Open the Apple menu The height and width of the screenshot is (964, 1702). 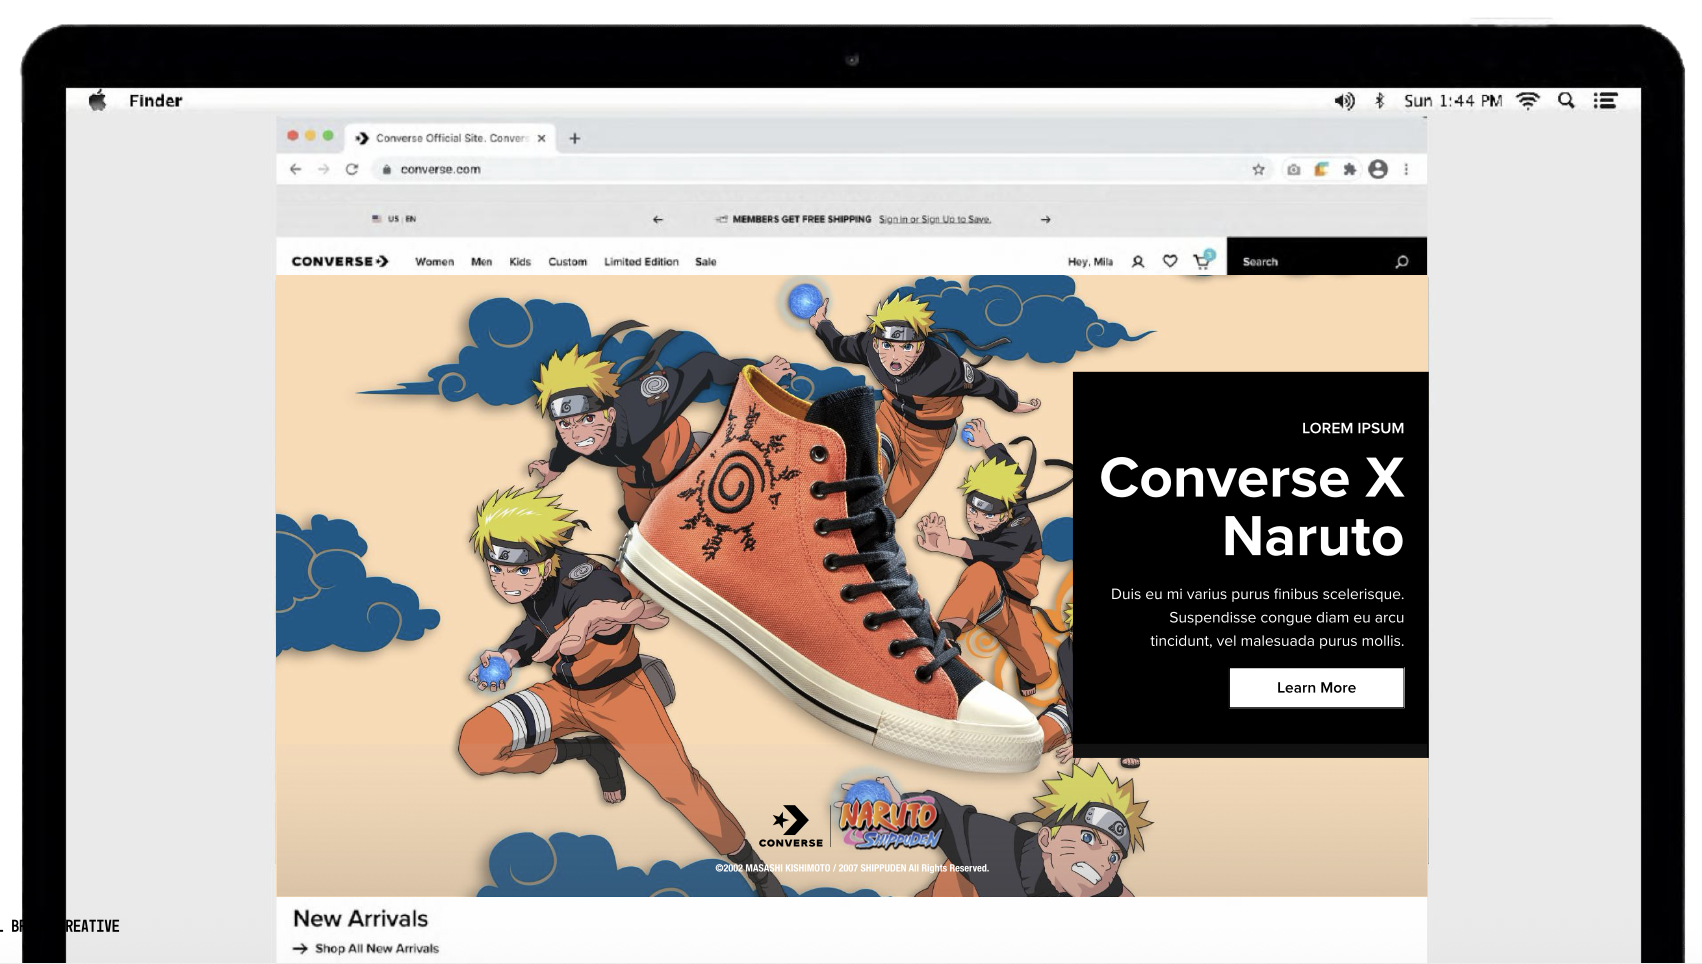pyautogui.click(x=97, y=101)
